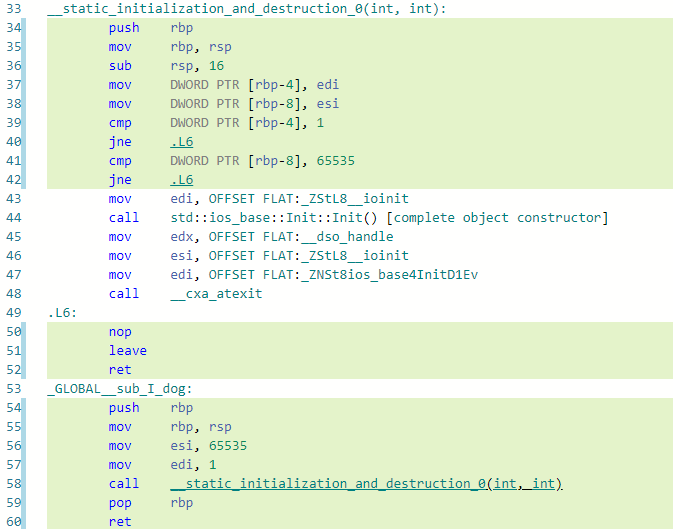Follow the .L6 jump link on line 40

tap(182, 142)
